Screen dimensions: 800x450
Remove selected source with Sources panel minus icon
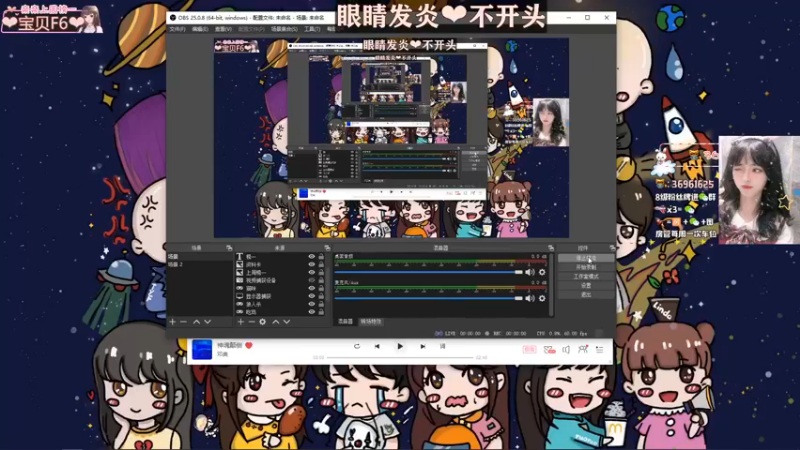point(252,322)
